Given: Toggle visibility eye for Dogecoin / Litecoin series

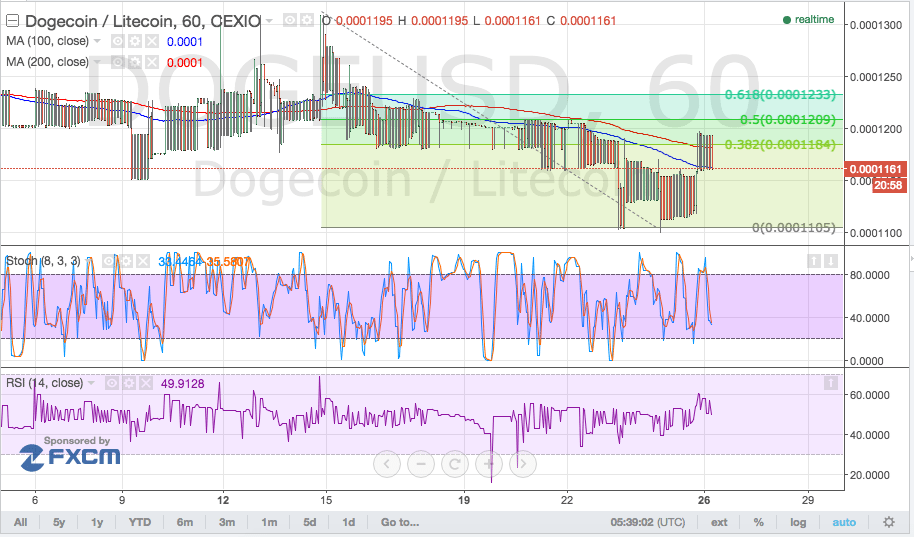Looking at the screenshot, I should 290,21.
